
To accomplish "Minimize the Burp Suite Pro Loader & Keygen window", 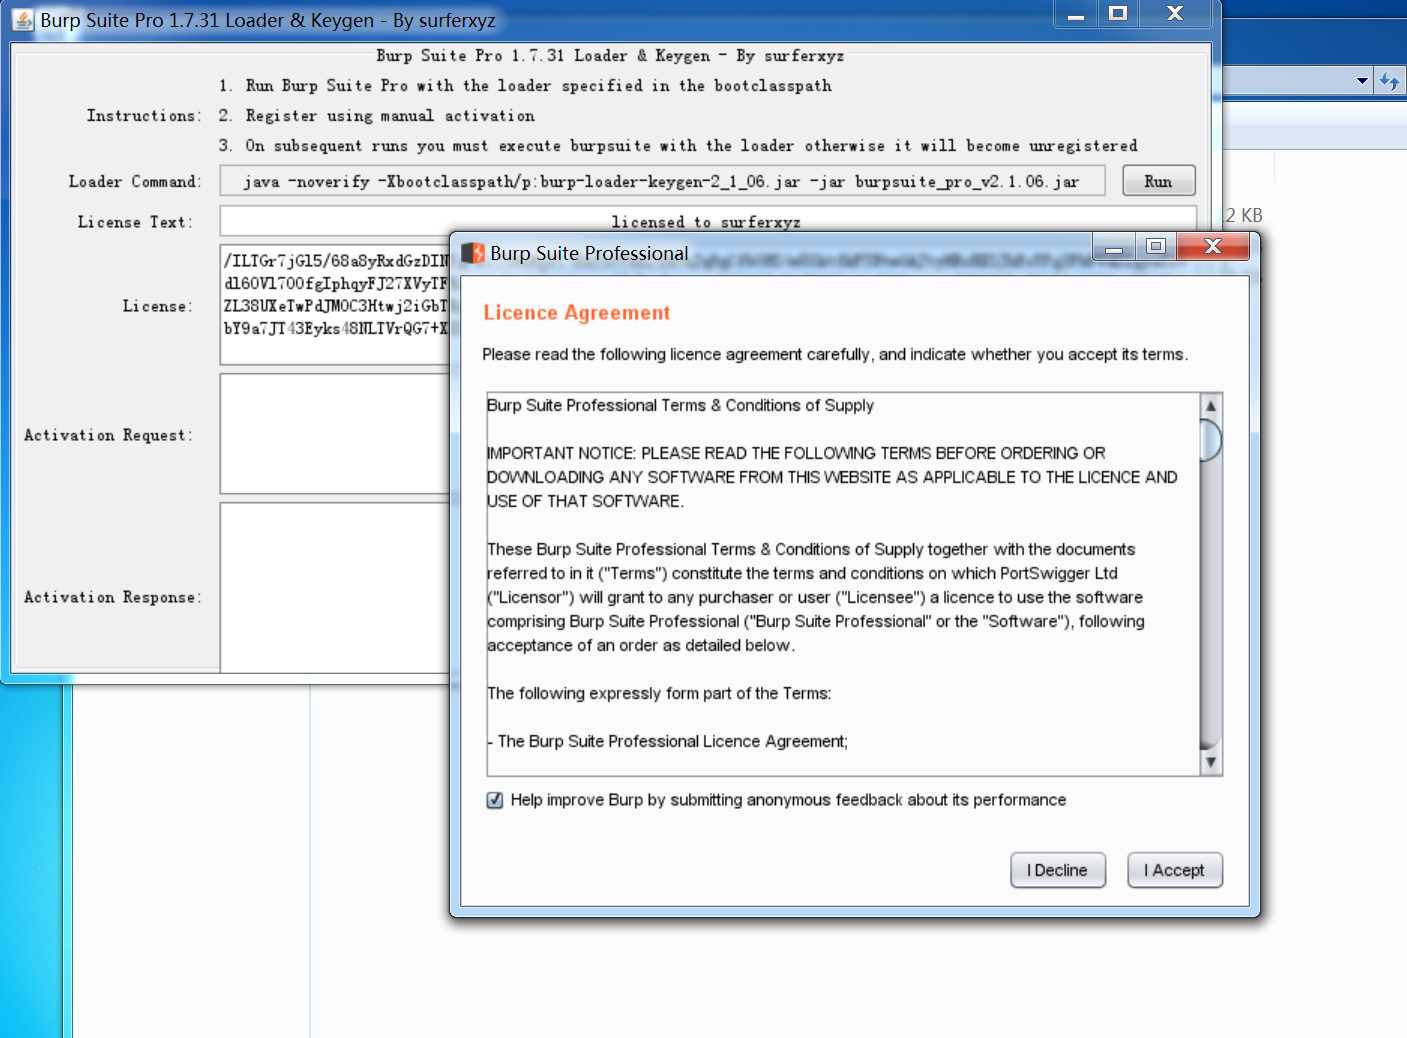I will coord(1076,15).
